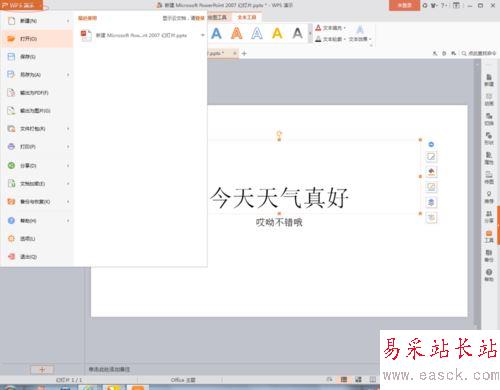Expand the 备份与恢复 submenu arrow
Image resolution: width=500 pixels, height=390 pixels.
68,202
